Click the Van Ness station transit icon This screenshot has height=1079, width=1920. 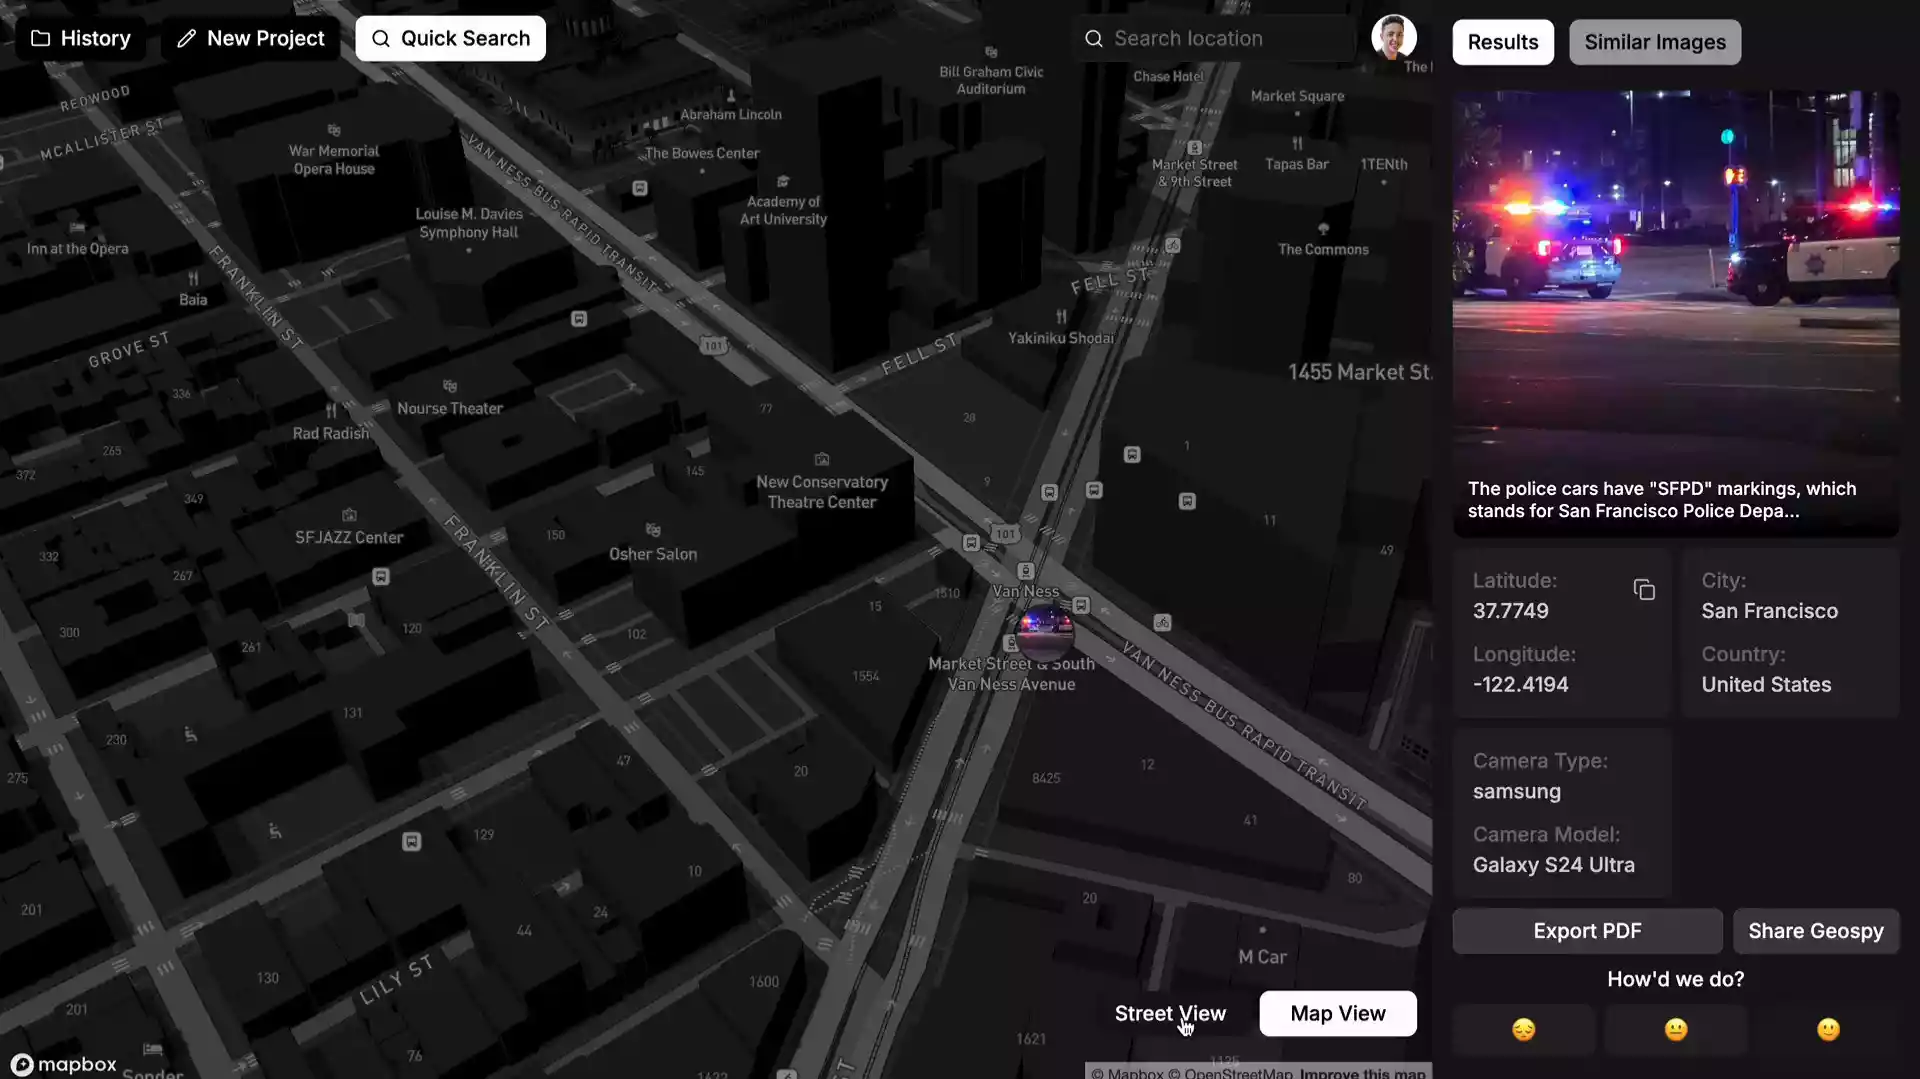[x=1025, y=571]
